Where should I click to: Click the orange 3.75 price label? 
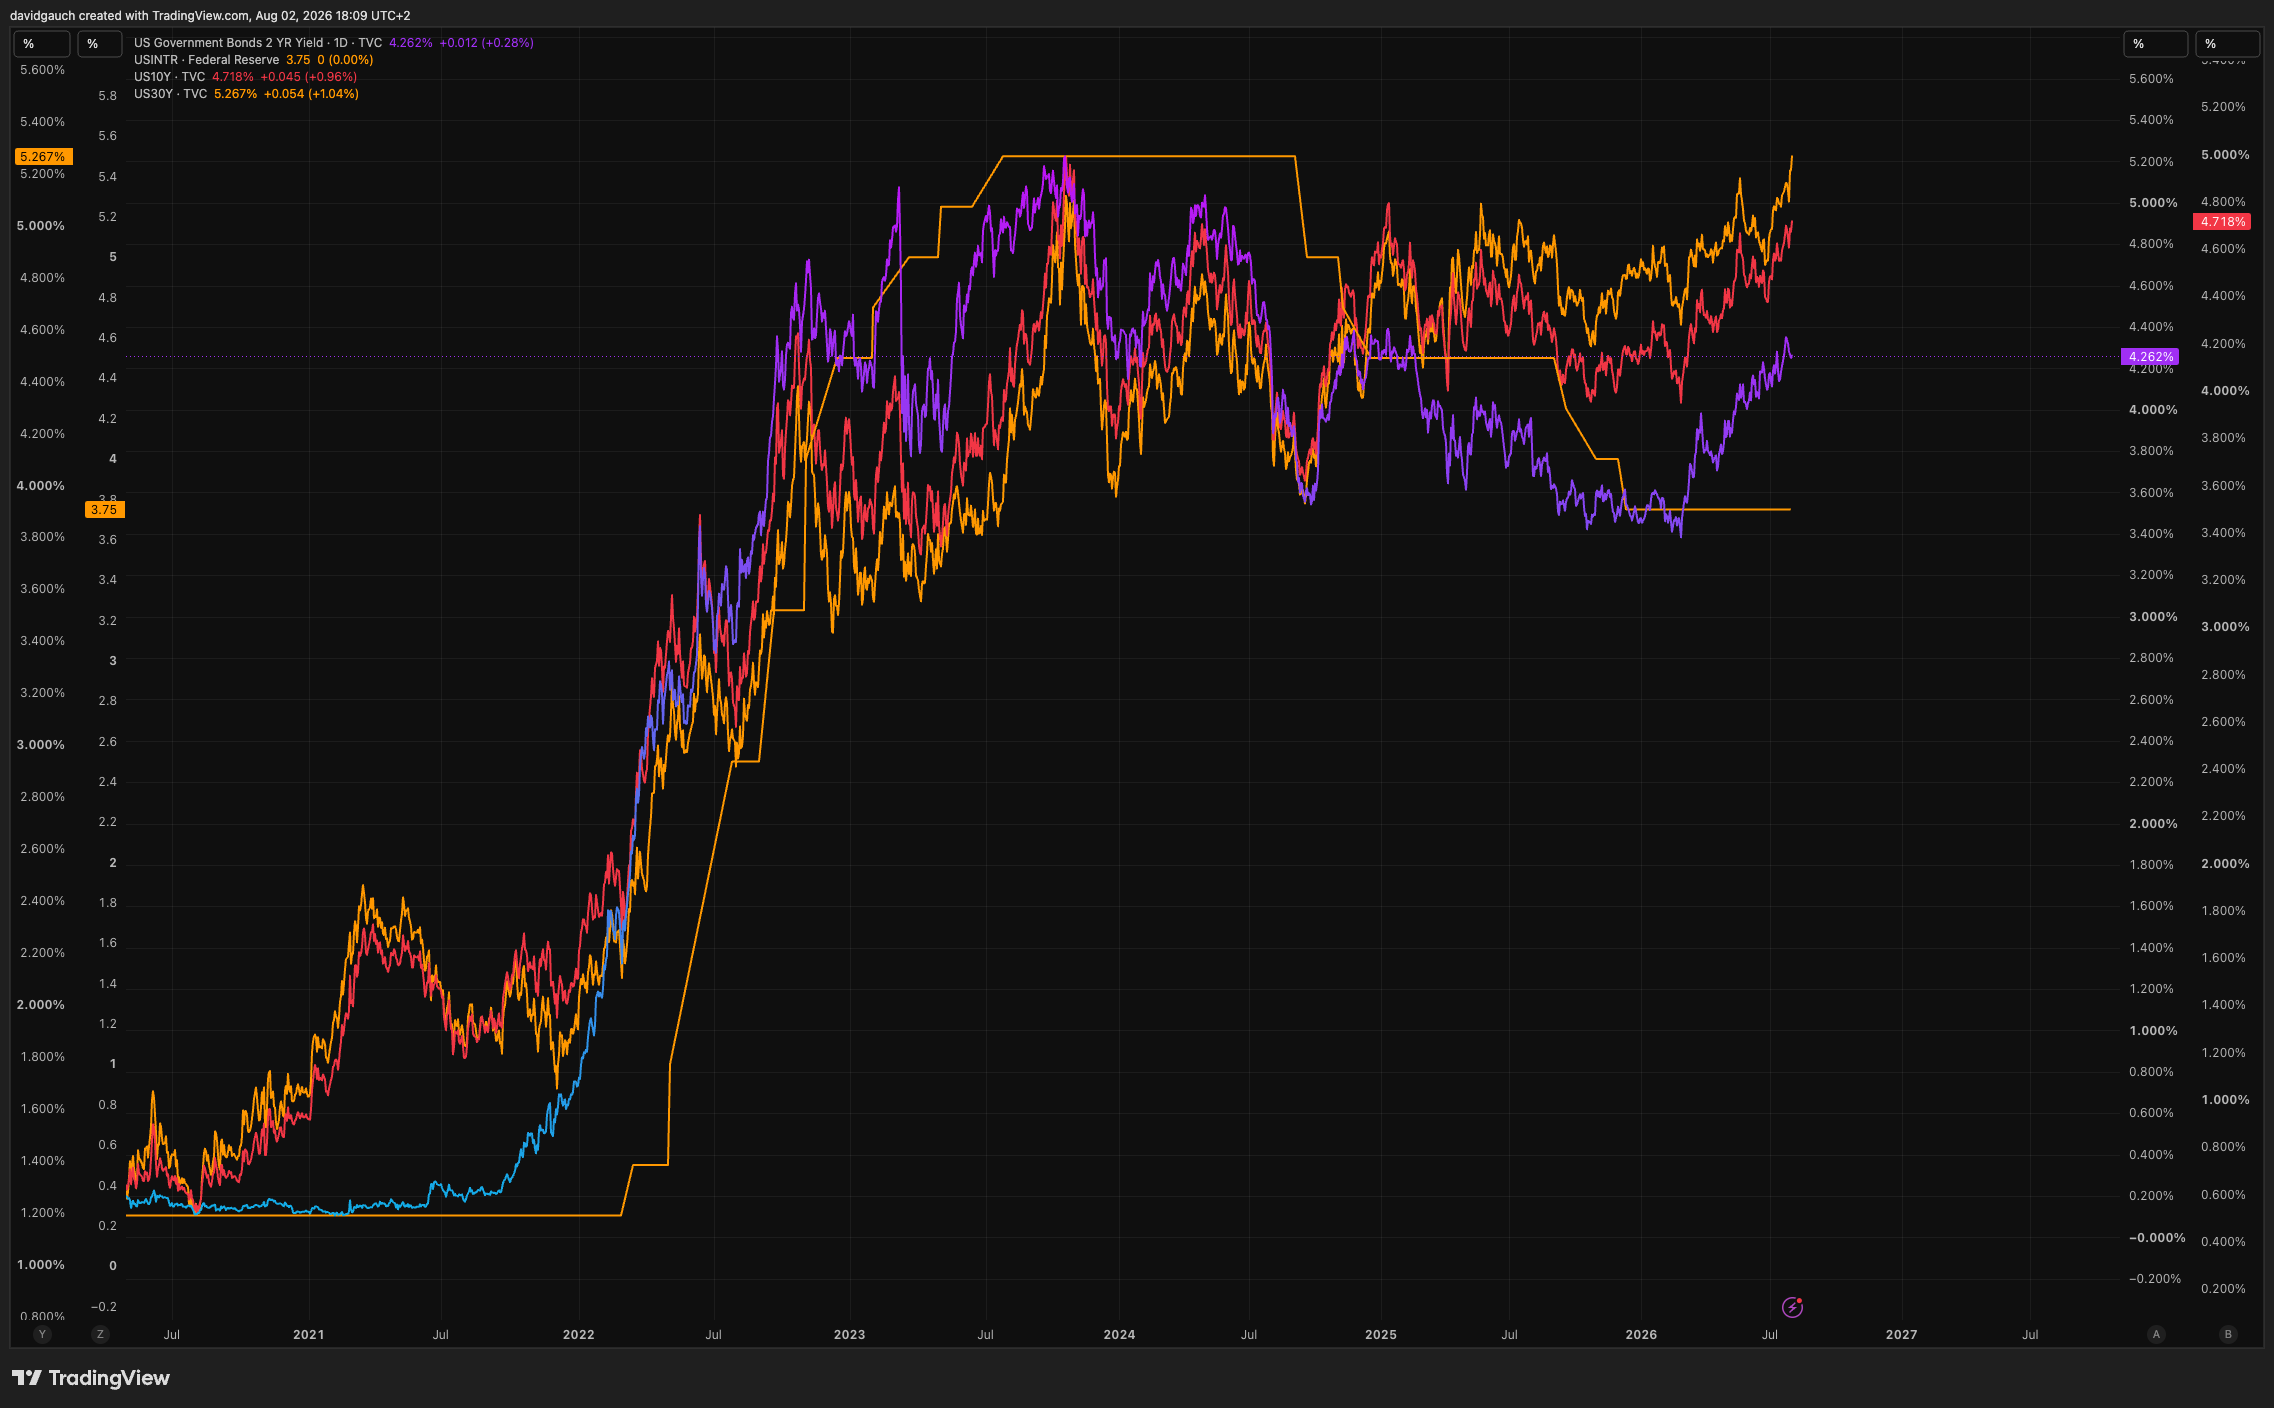[104, 510]
